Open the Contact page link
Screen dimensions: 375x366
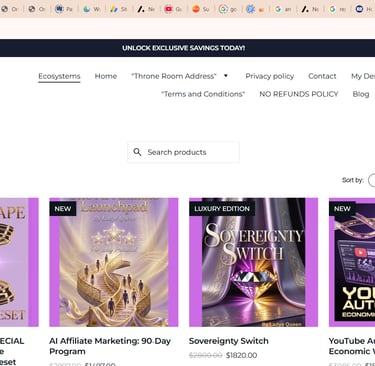pyautogui.click(x=322, y=76)
